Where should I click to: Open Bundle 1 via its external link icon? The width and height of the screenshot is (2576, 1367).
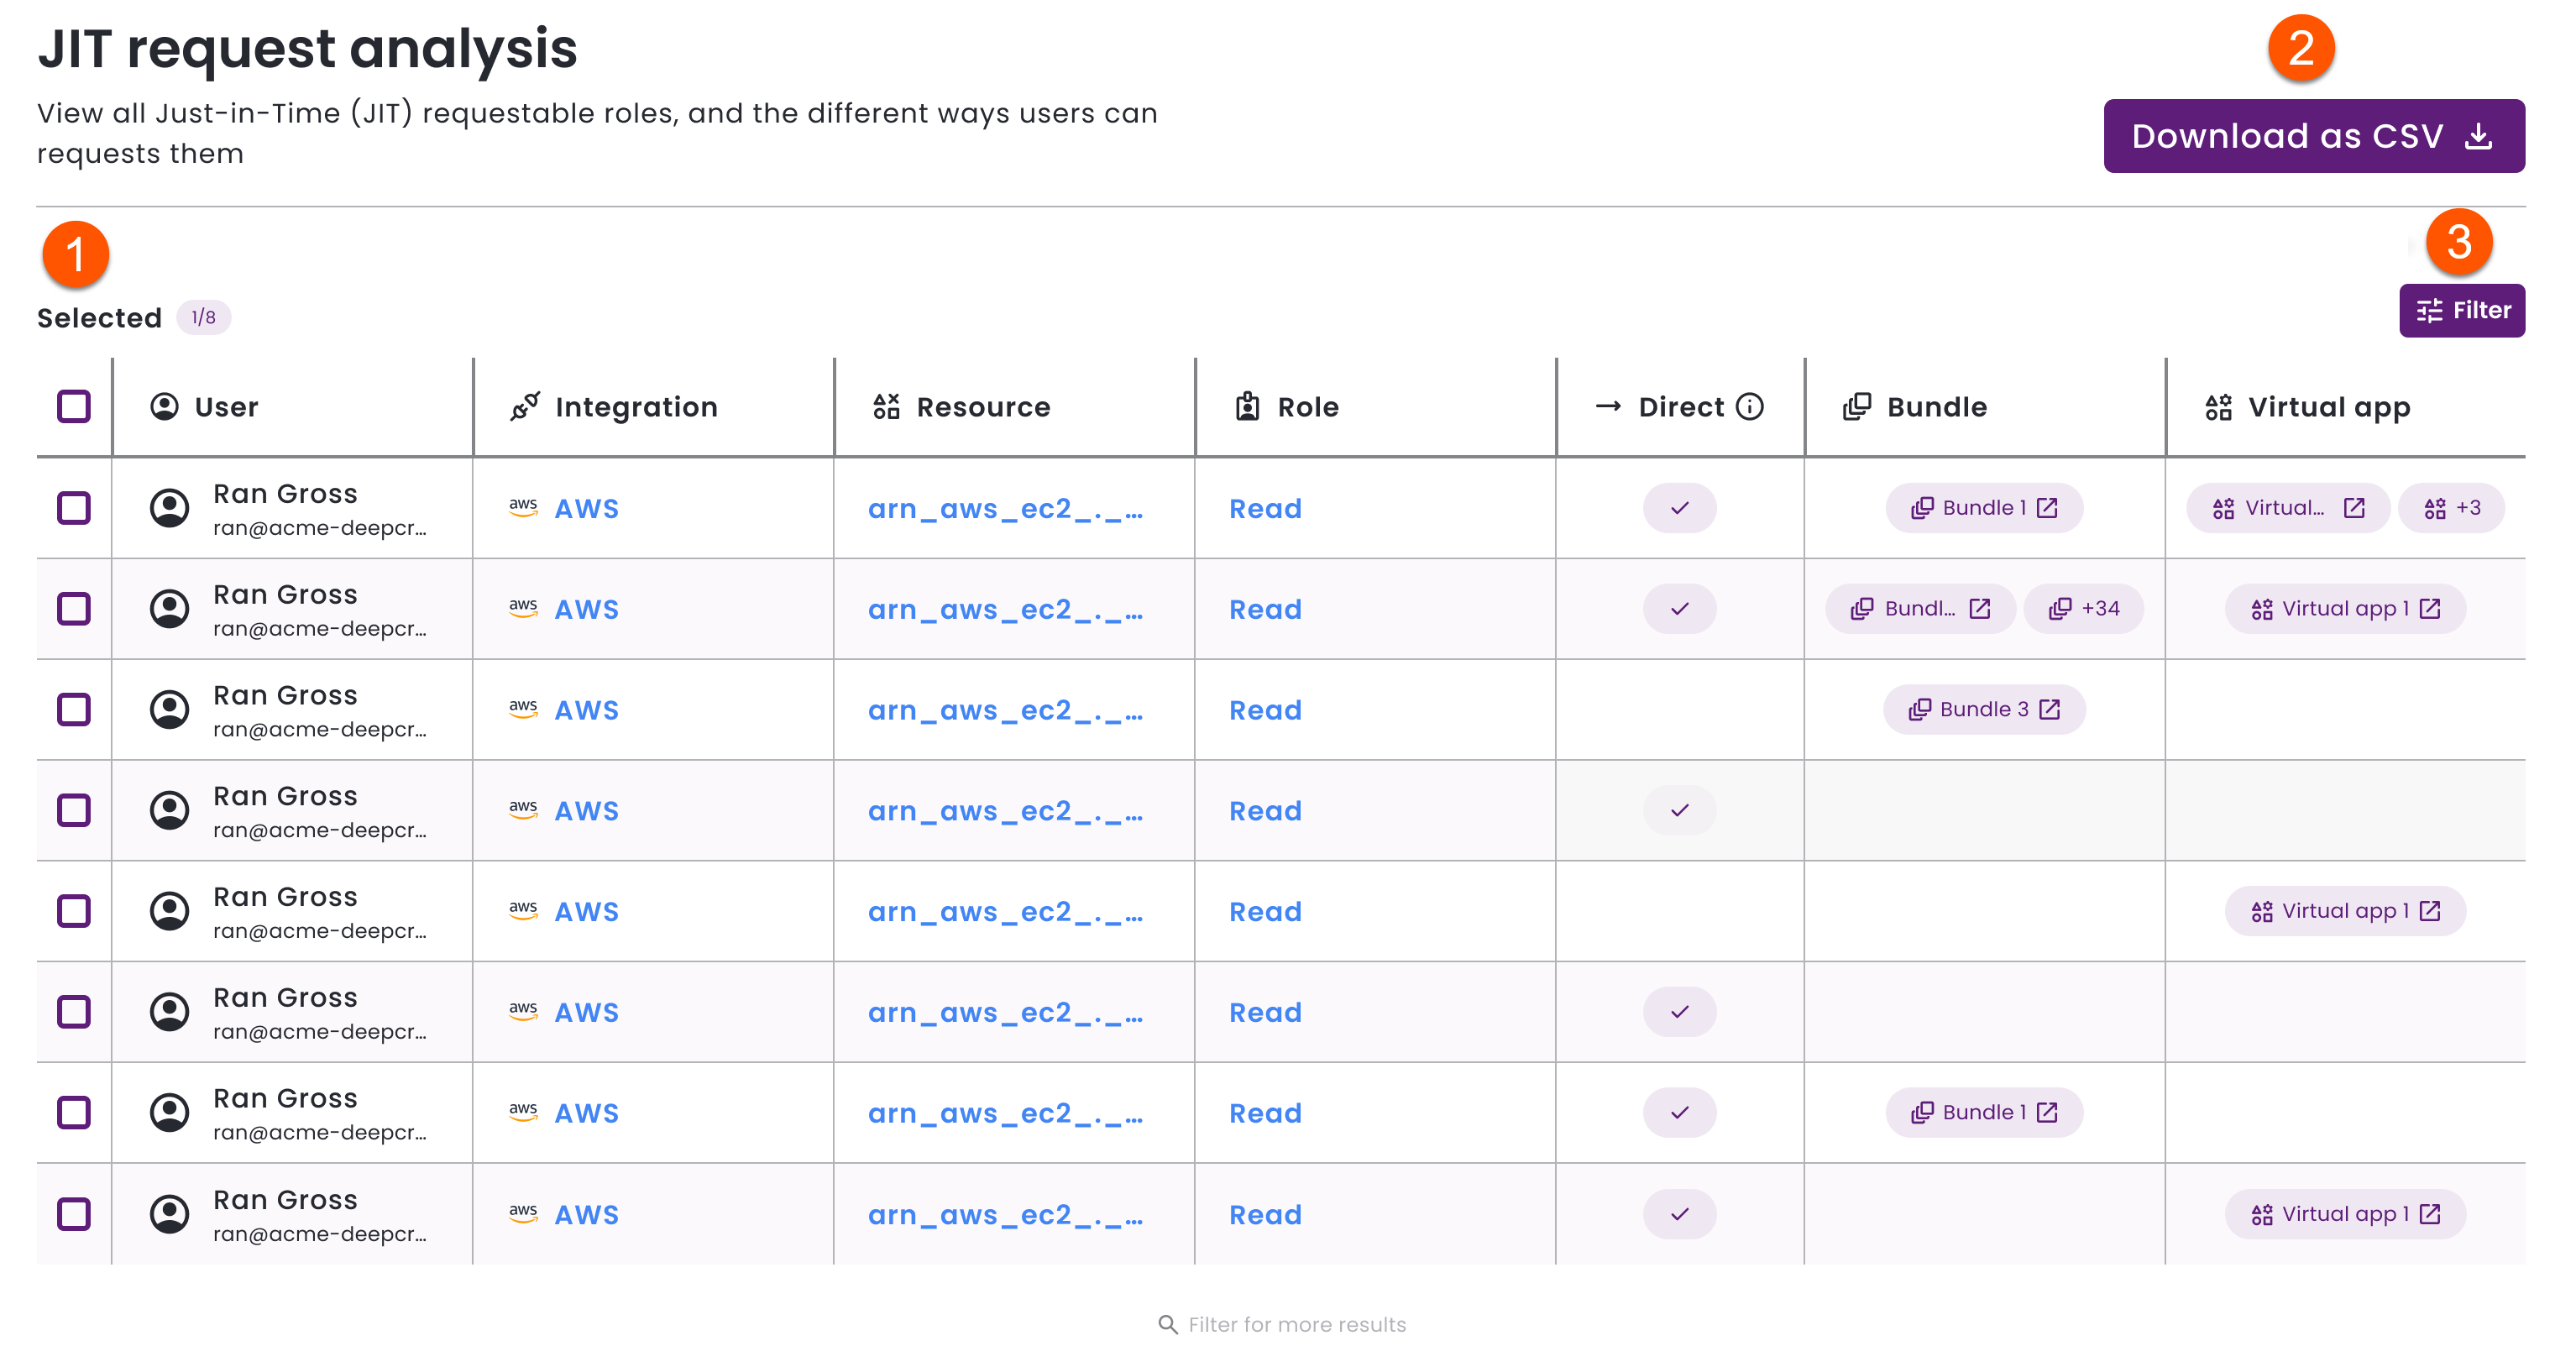(2049, 508)
